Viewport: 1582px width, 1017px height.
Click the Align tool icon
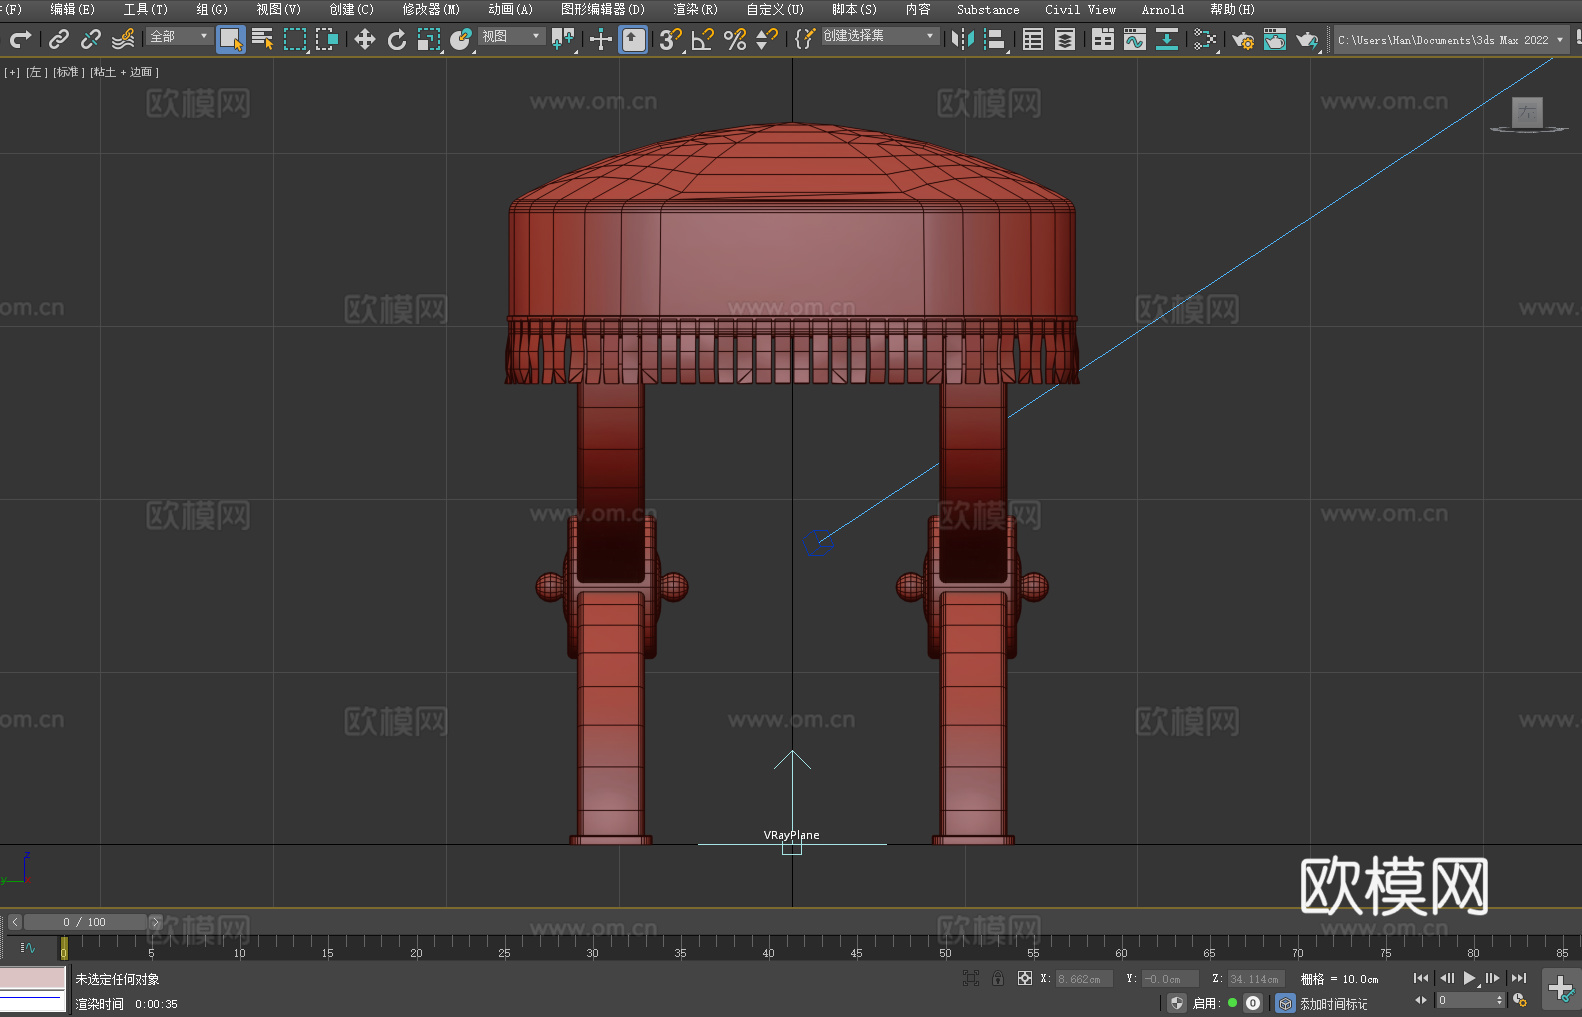pyautogui.click(x=995, y=39)
